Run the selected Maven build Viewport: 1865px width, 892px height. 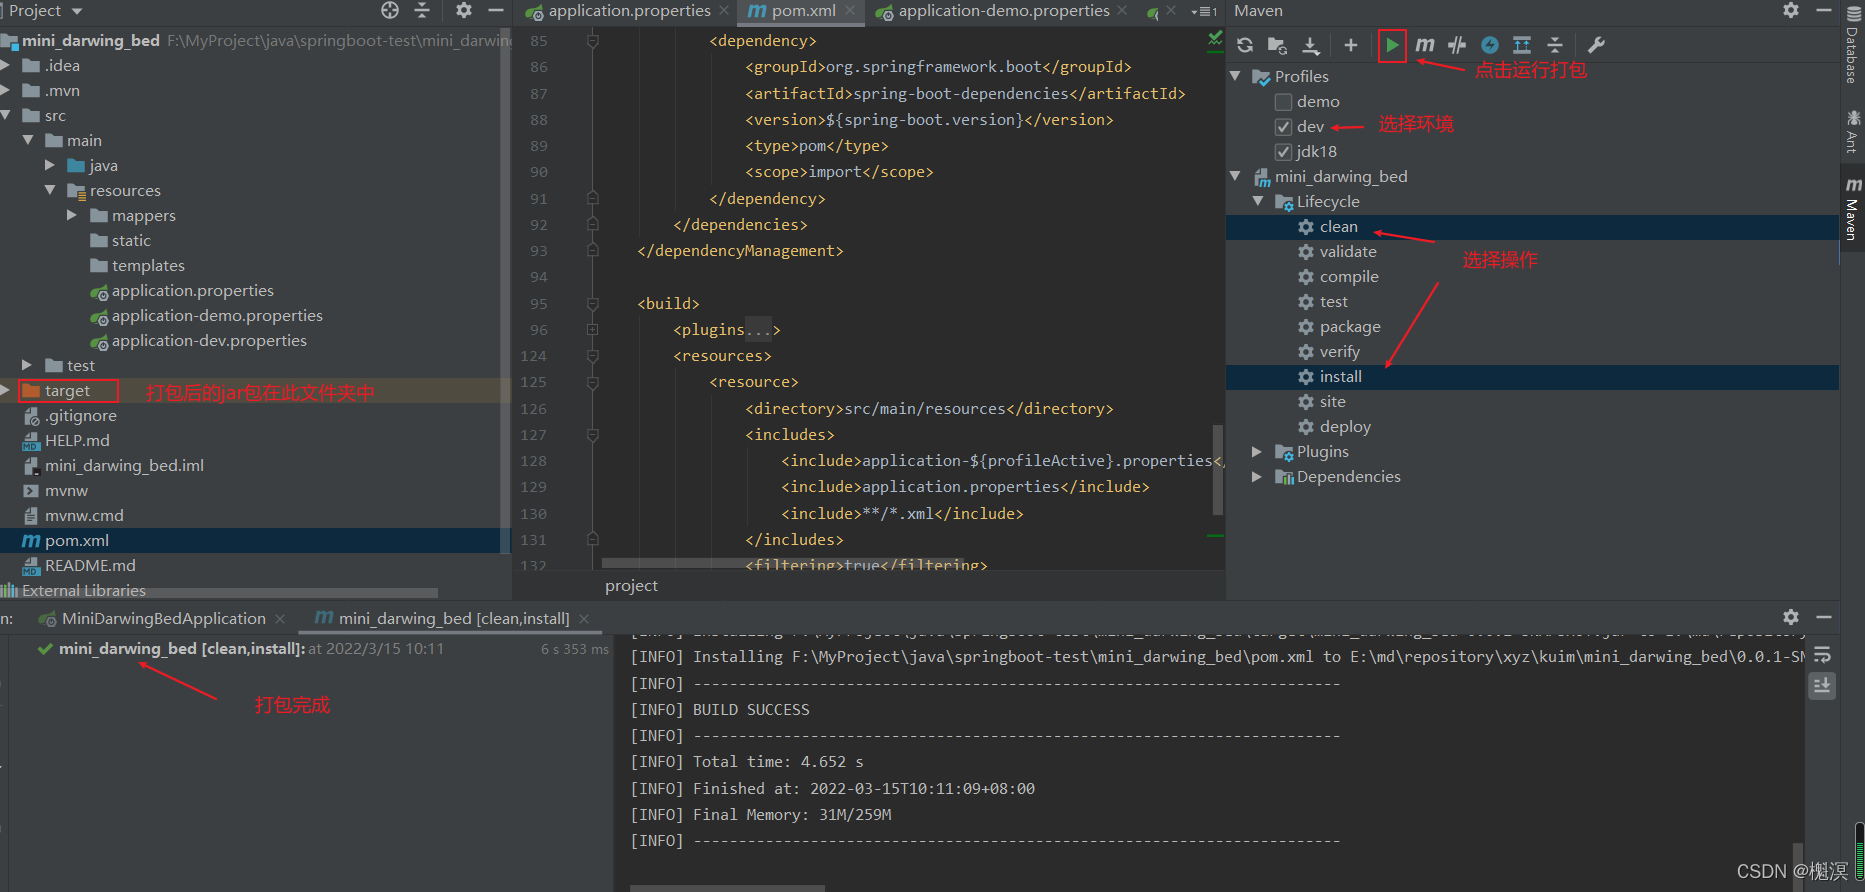coord(1391,45)
